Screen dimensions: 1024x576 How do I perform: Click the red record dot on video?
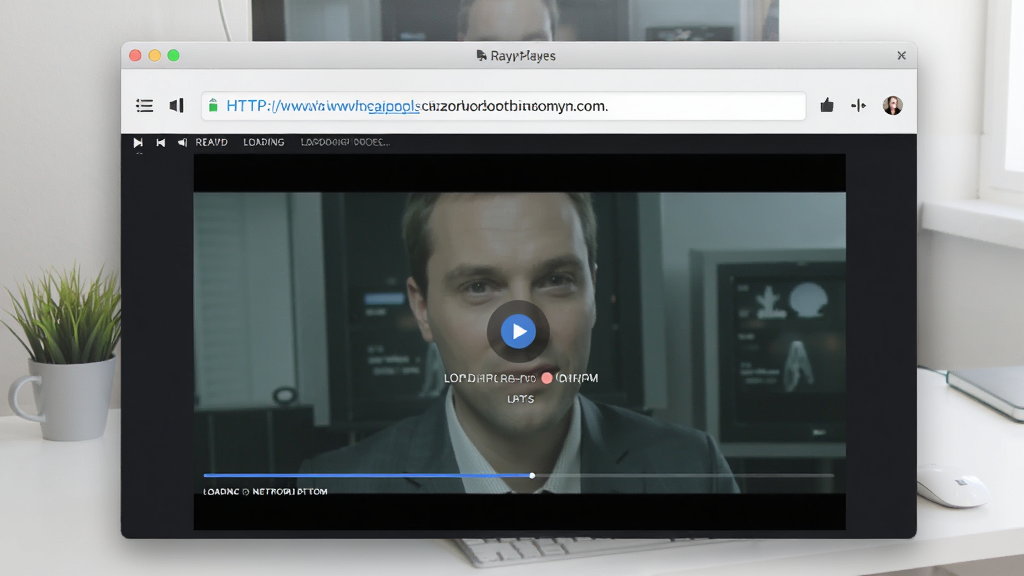pyautogui.click(x=547, y=378)
